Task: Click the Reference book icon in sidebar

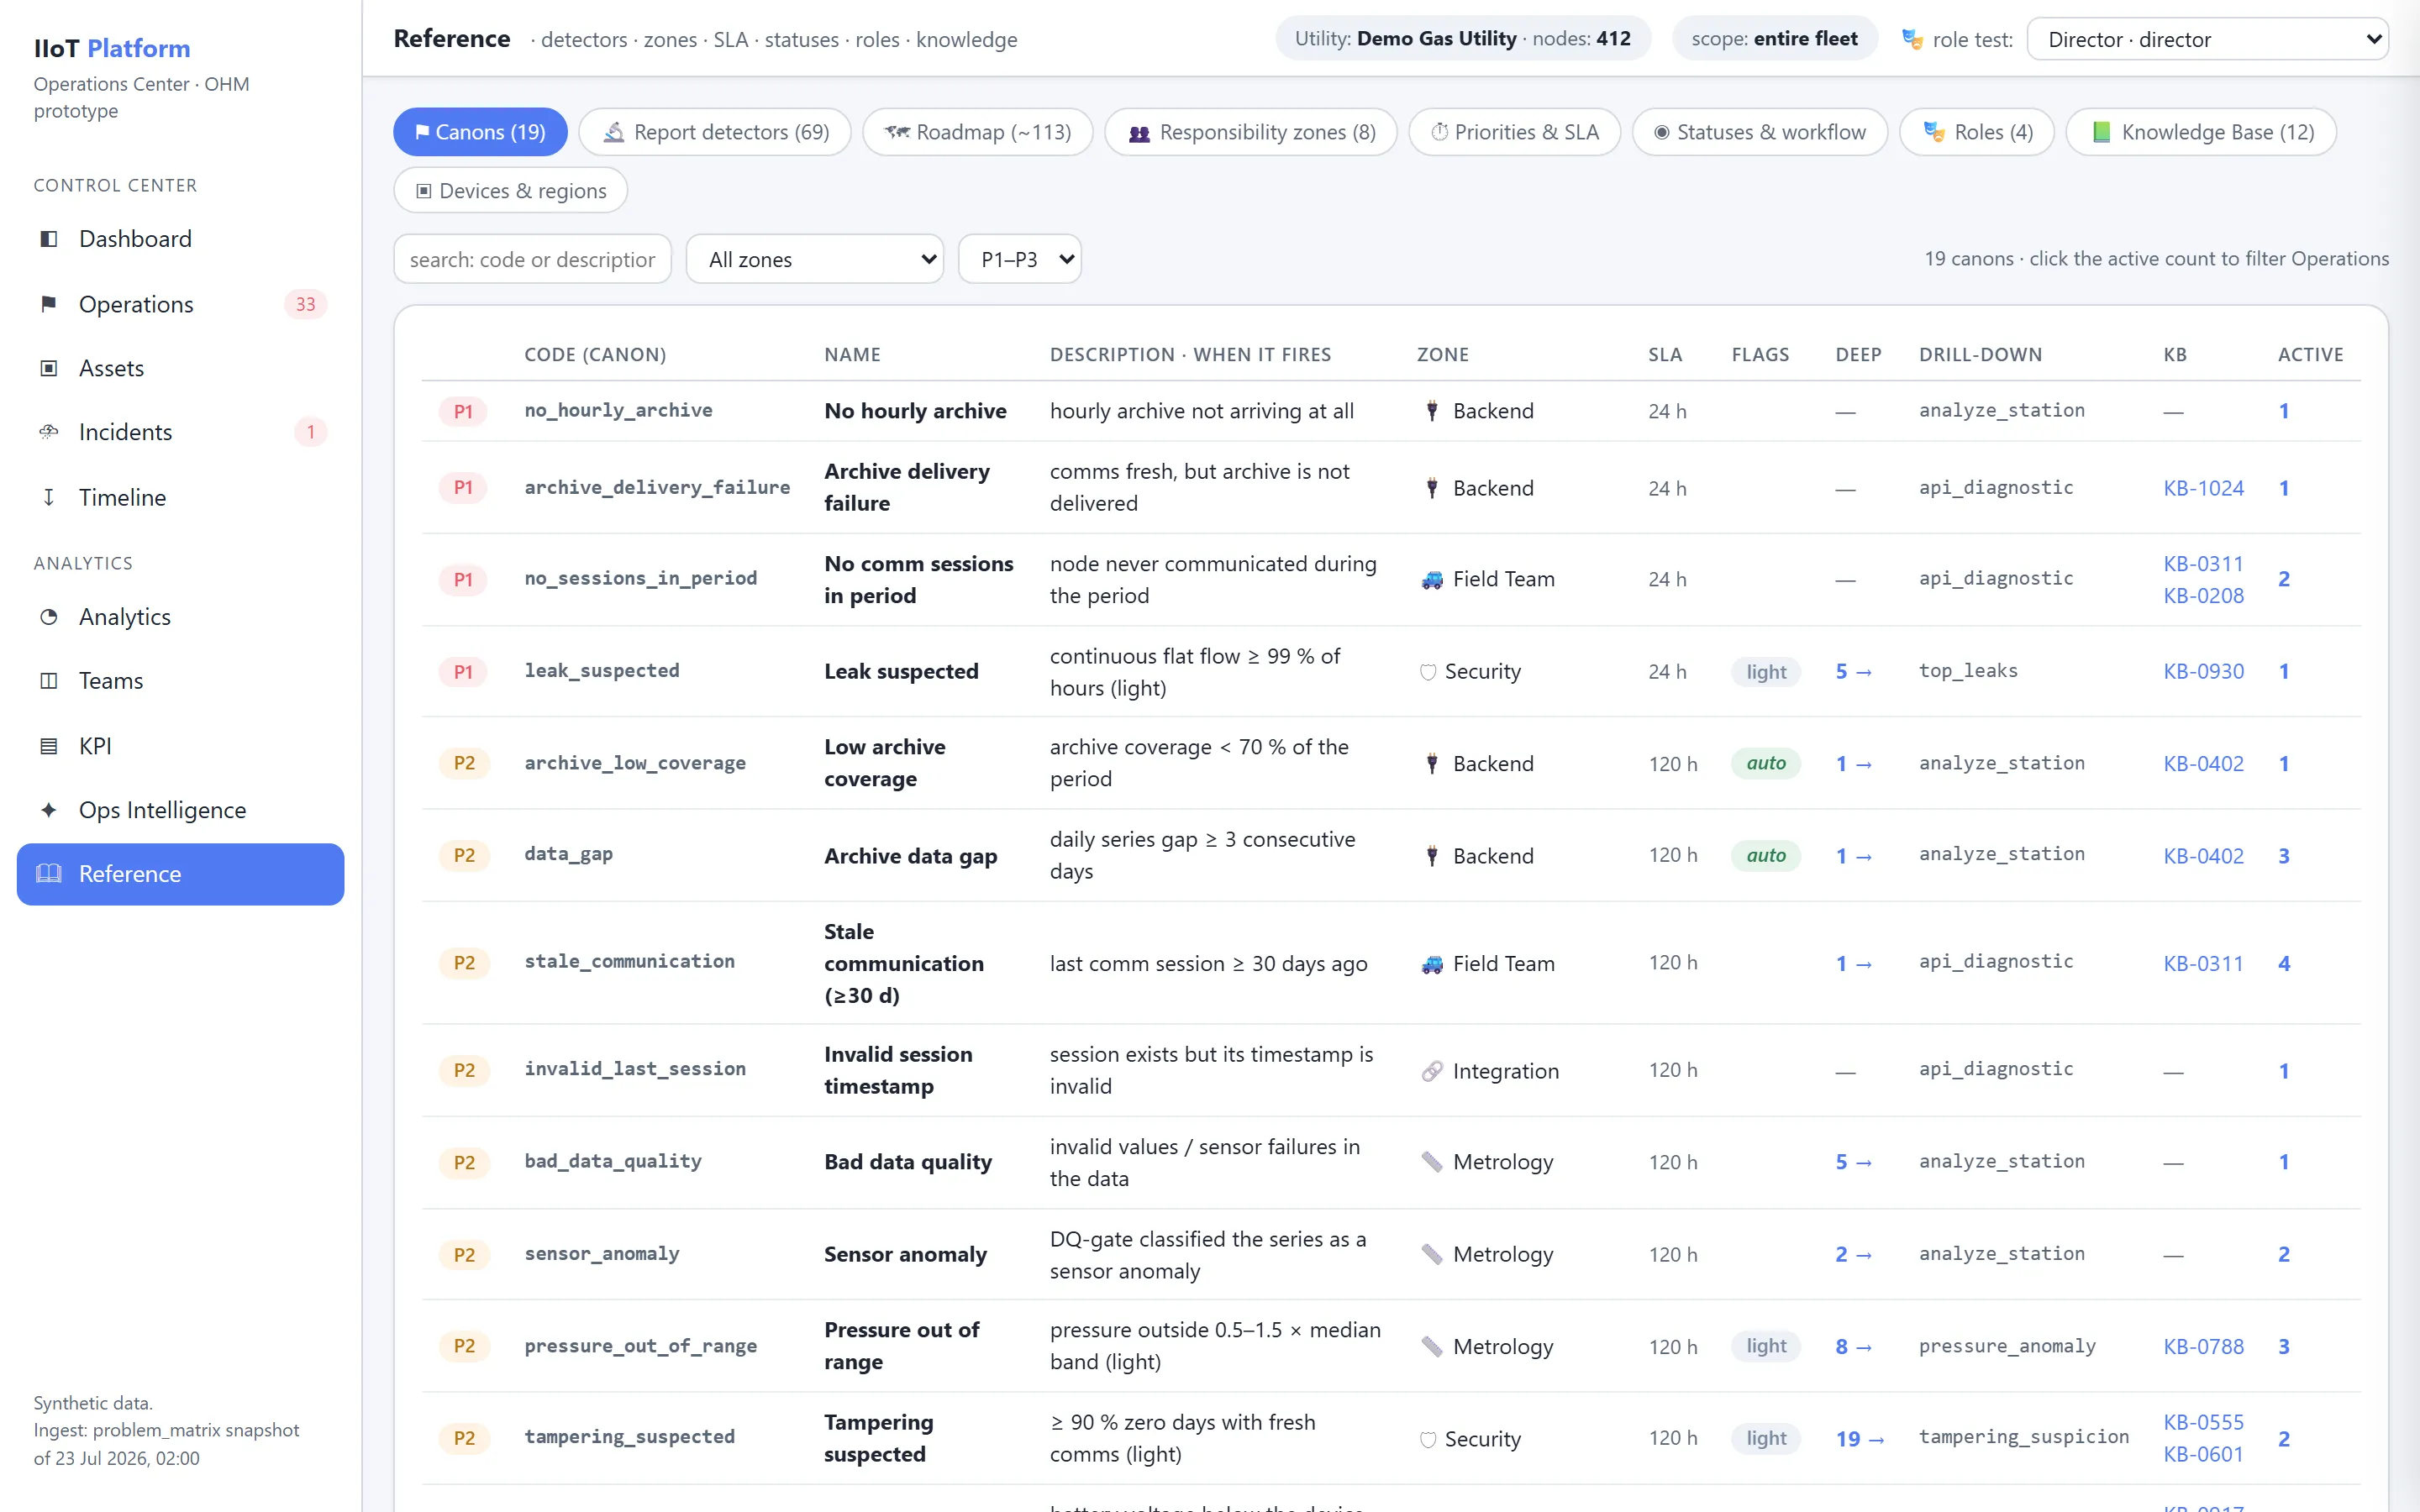Action: [48, 874]
